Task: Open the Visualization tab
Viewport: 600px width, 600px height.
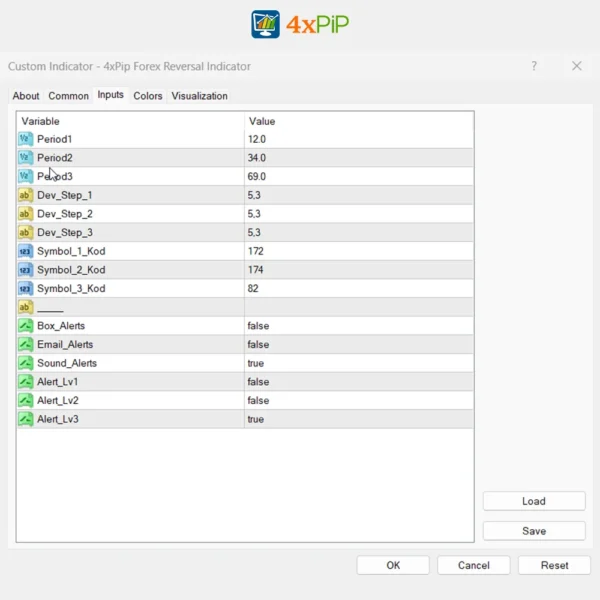Action: [x=199, y=96]
